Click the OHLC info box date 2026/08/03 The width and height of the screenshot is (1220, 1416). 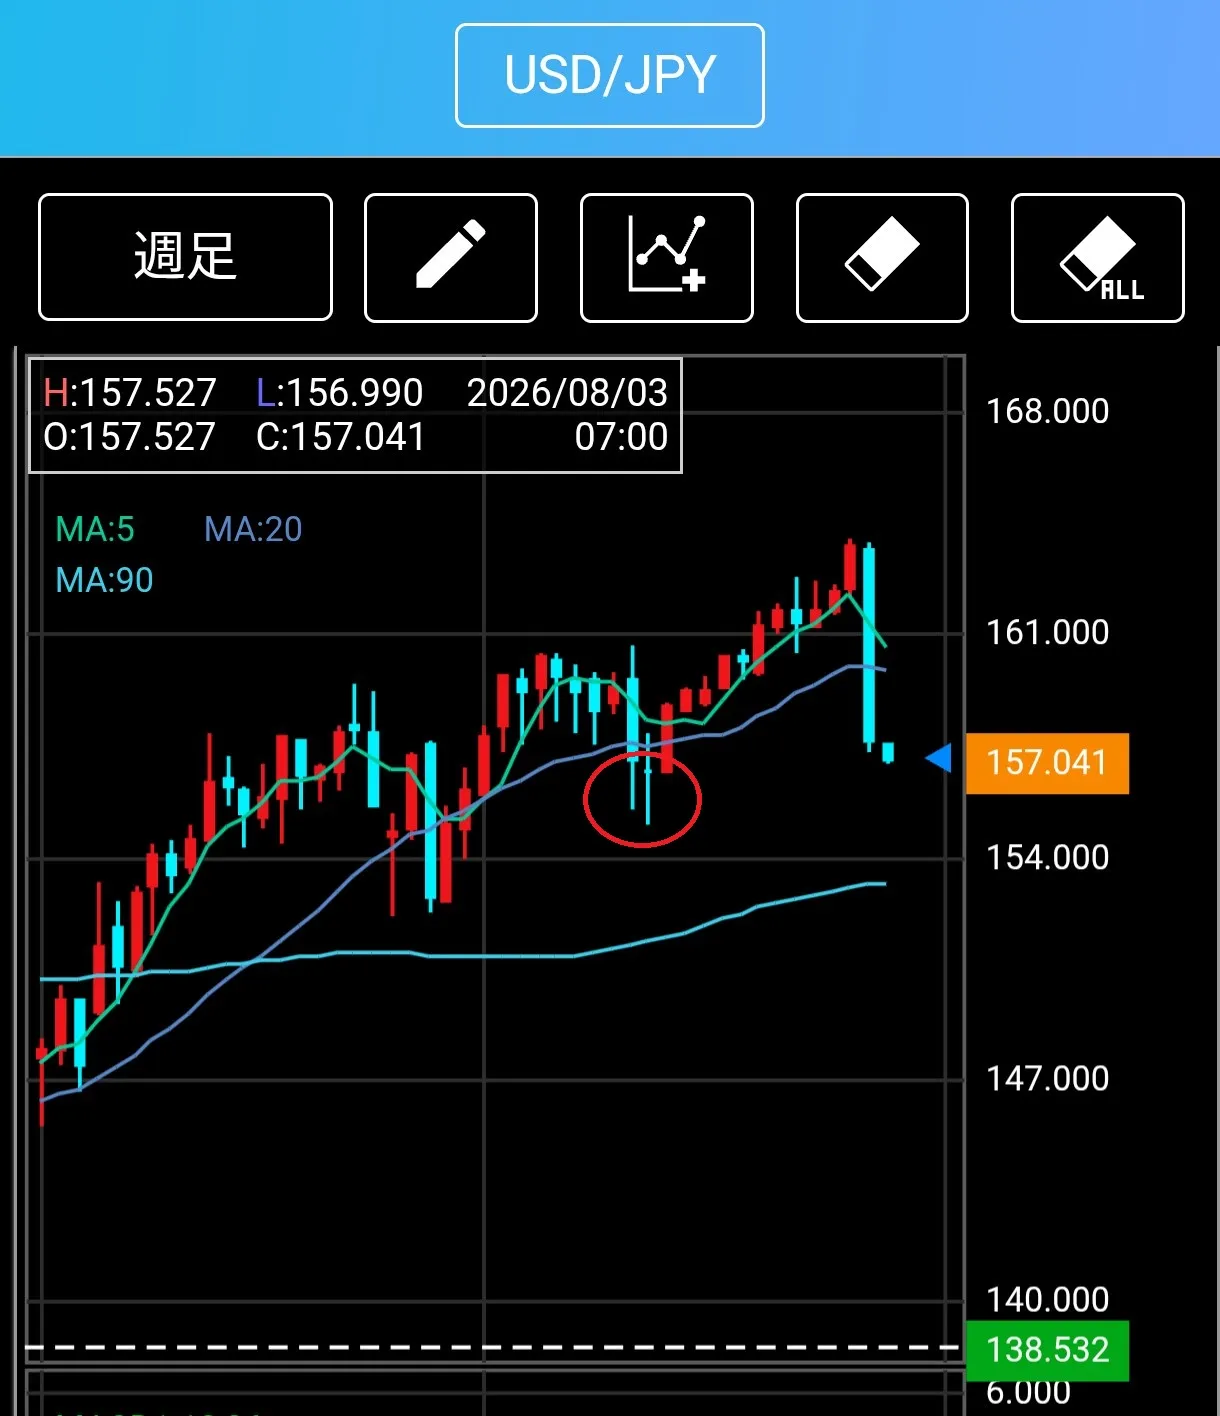point(567,392)
